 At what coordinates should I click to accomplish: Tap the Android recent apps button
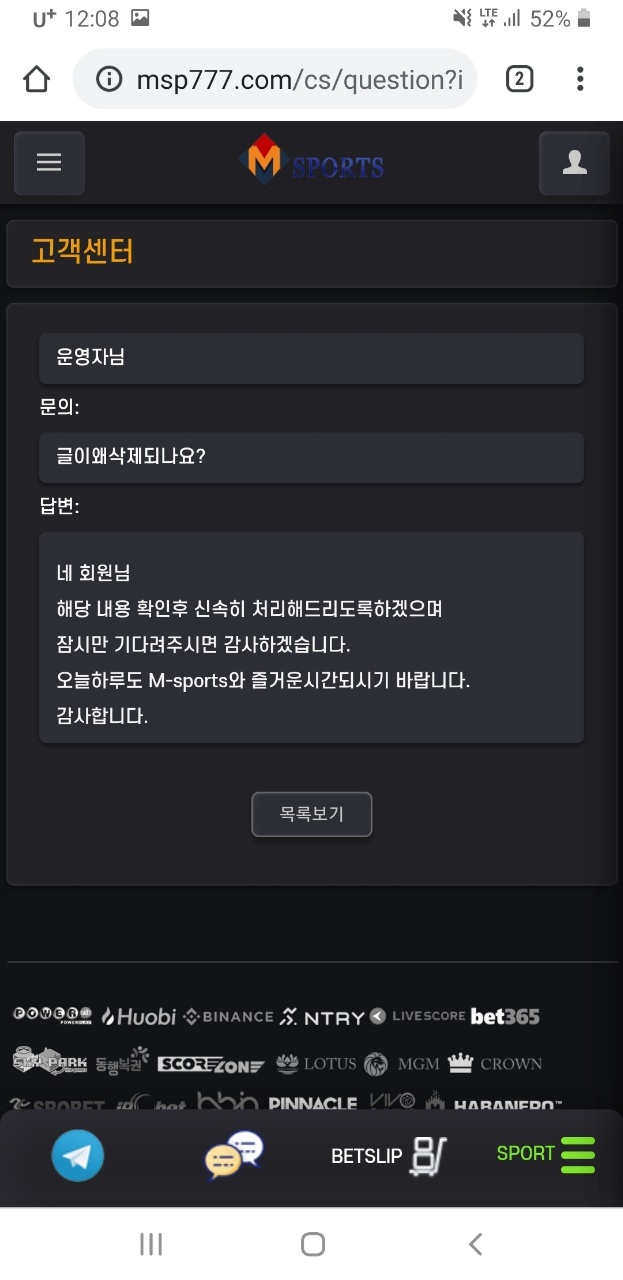(151, 1244)
